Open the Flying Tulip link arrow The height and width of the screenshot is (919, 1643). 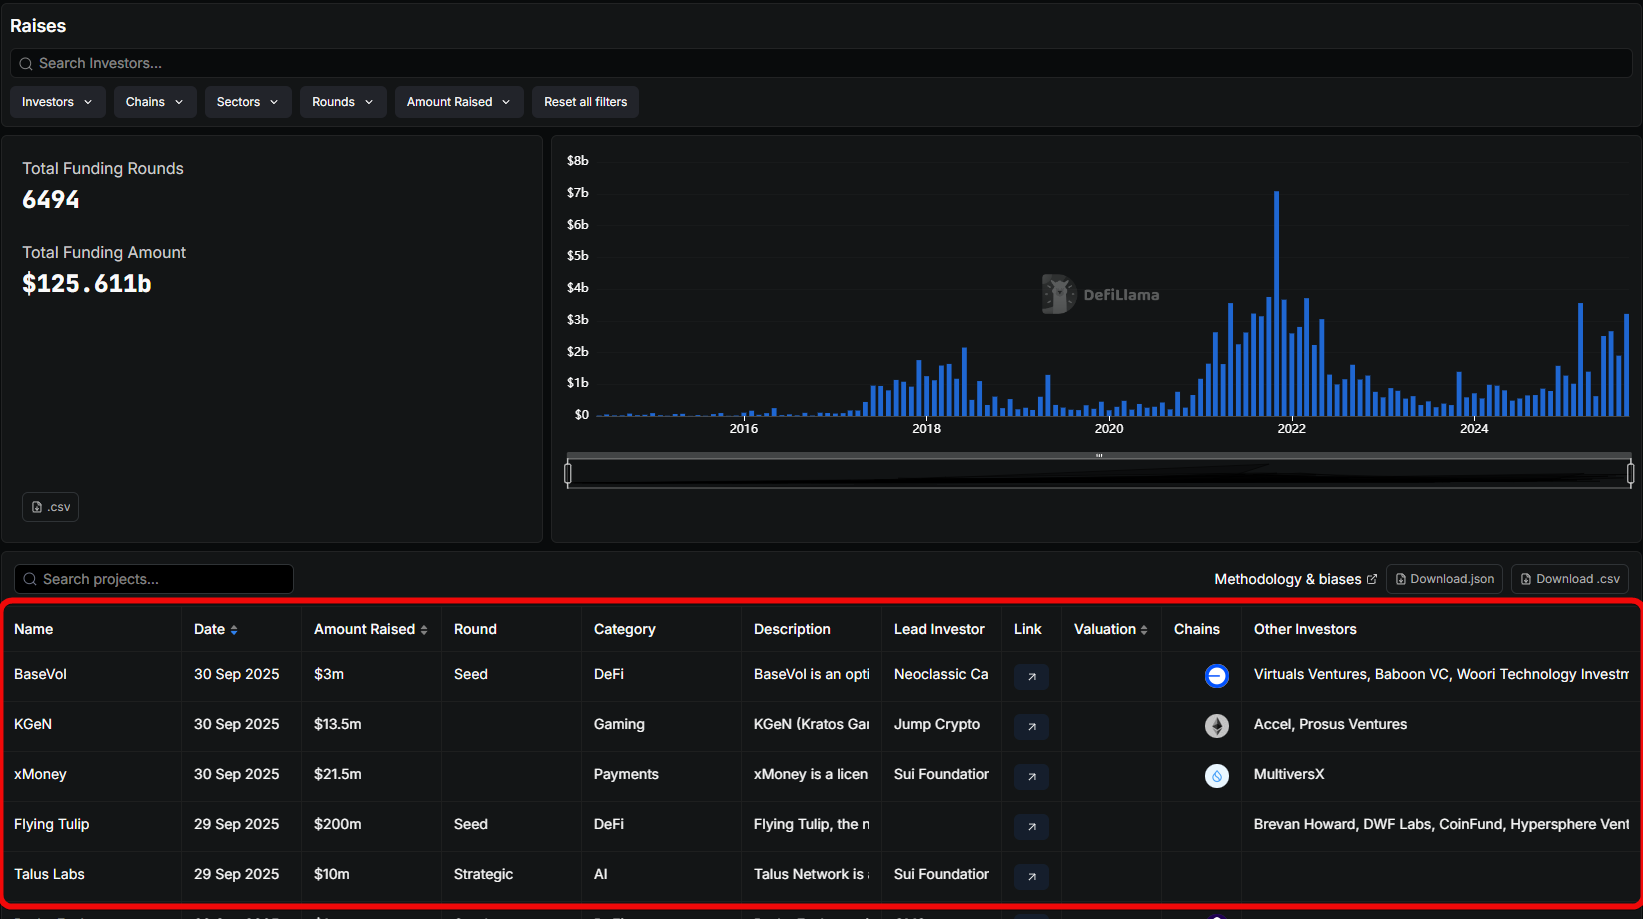[1031, 827]
